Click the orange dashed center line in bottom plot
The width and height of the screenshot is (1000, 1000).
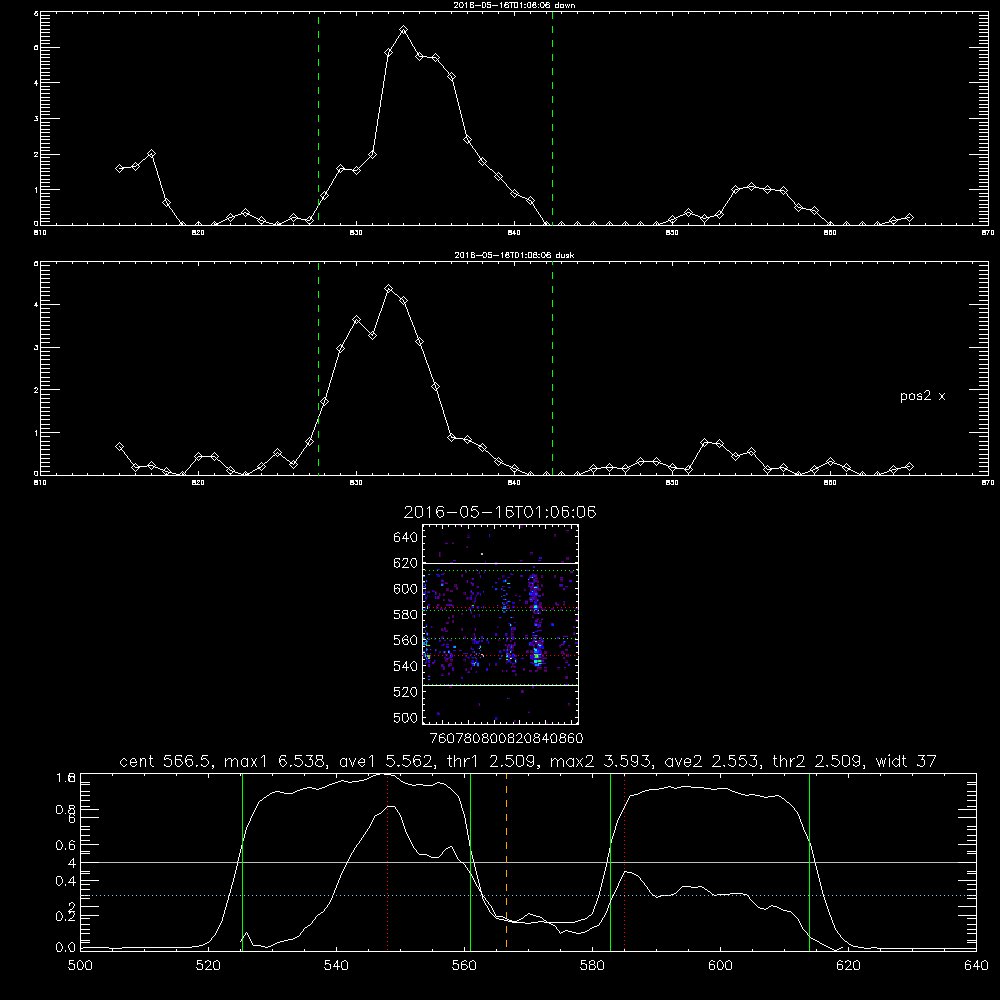(506, 861)
